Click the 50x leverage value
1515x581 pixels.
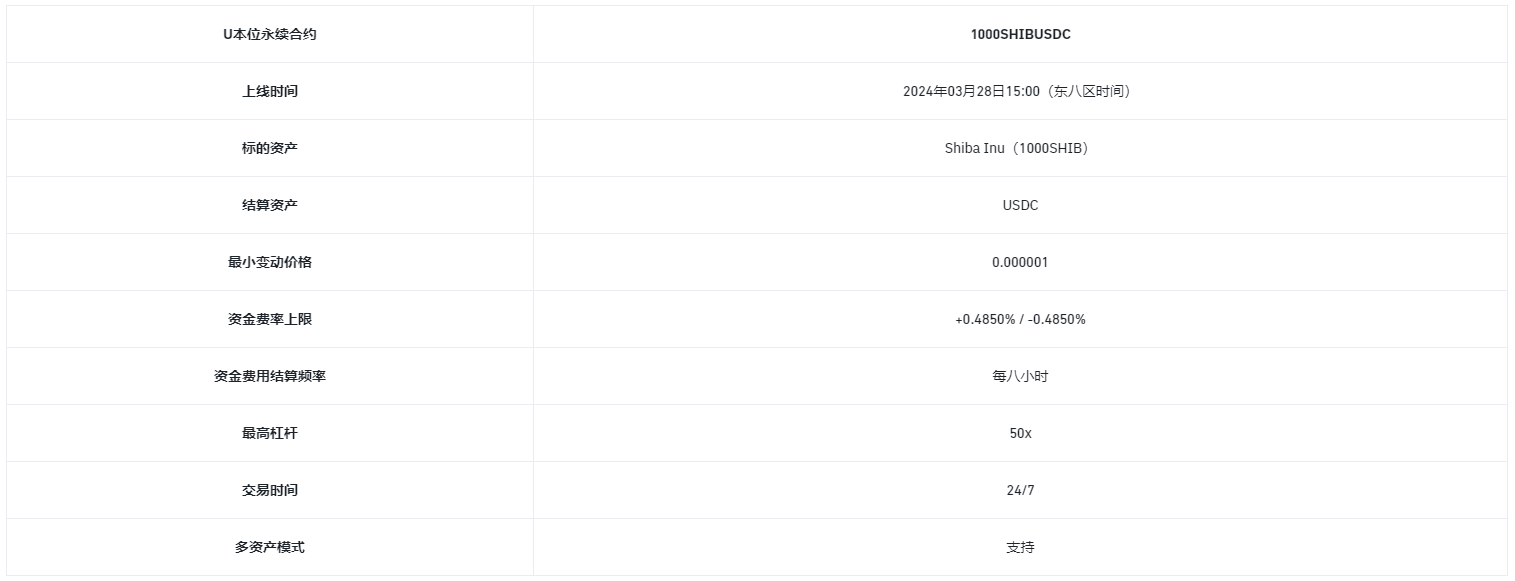tap(1020, 433)
